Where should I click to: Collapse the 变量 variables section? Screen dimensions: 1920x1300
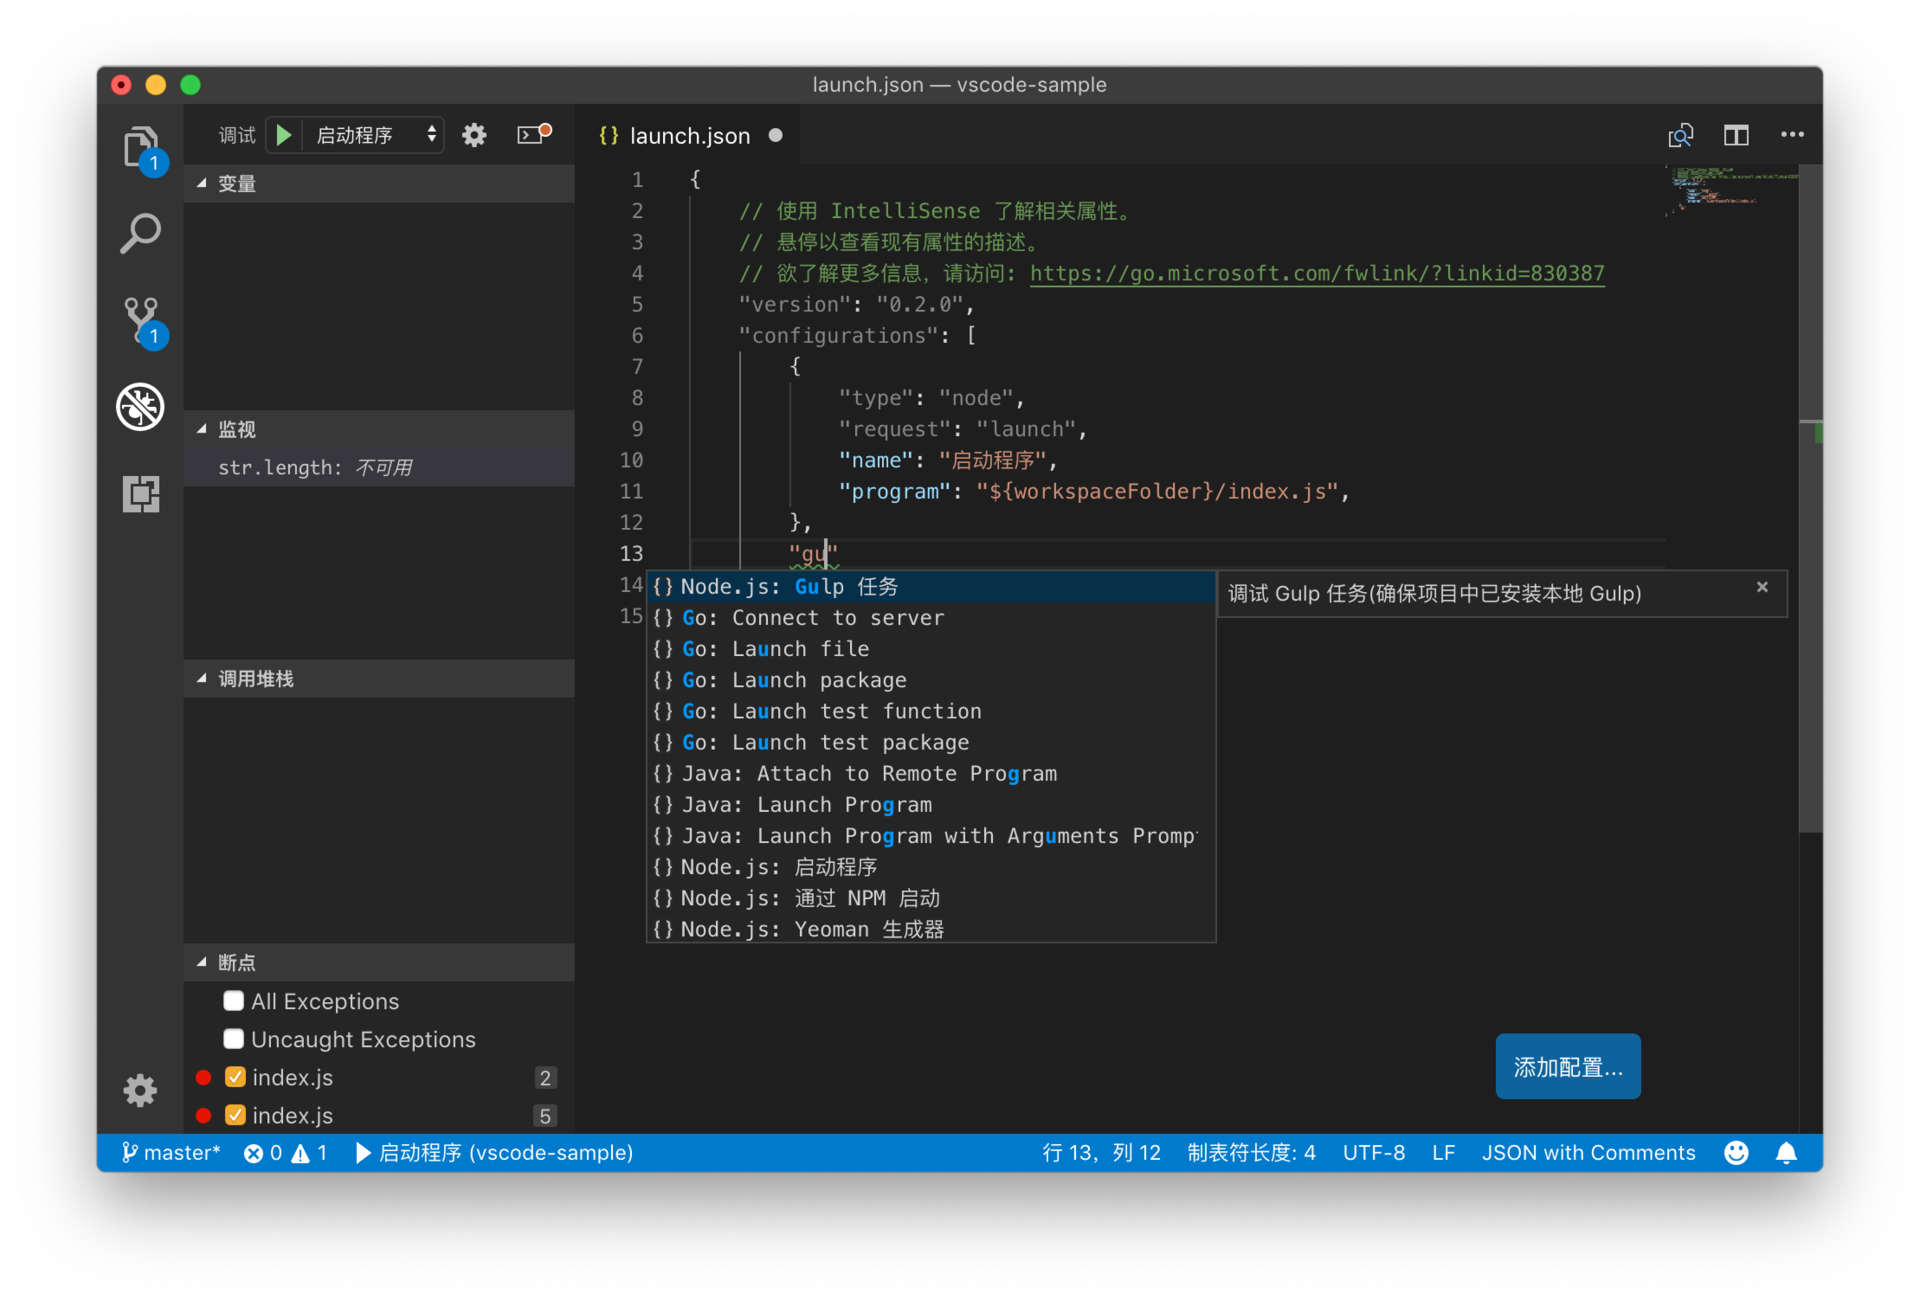click(237, 184)
